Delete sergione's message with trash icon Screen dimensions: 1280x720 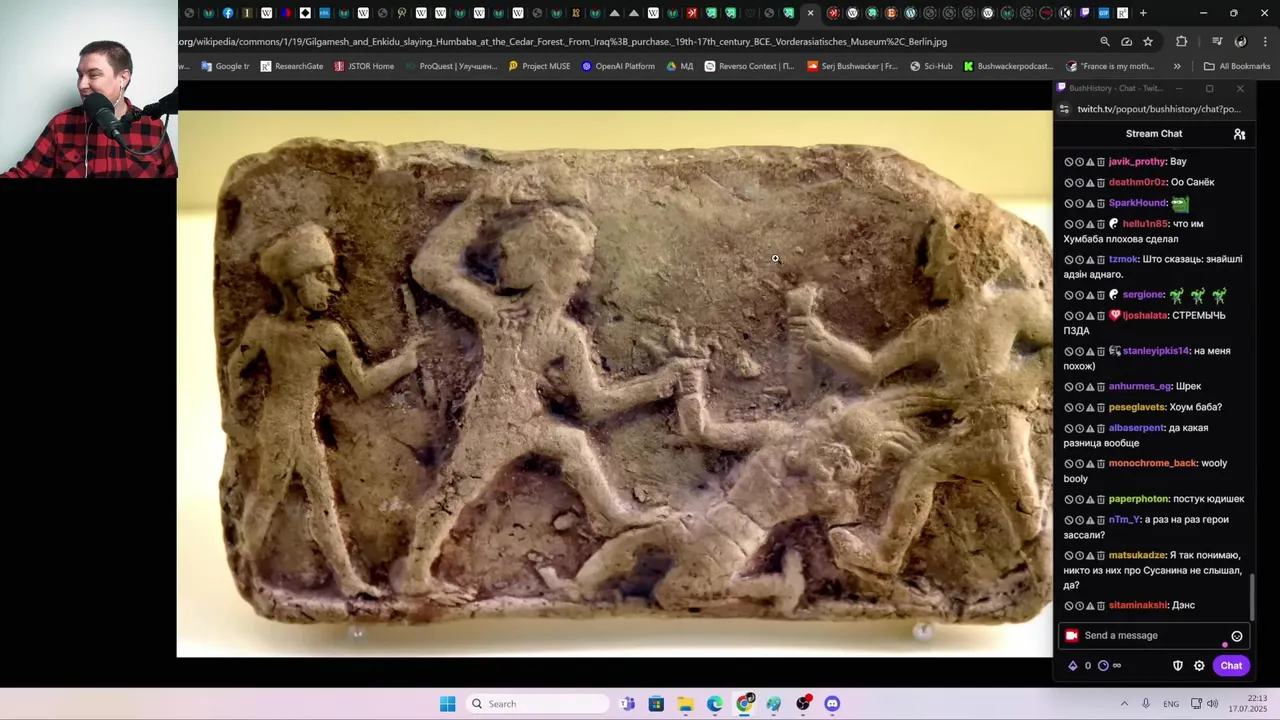1101,295
